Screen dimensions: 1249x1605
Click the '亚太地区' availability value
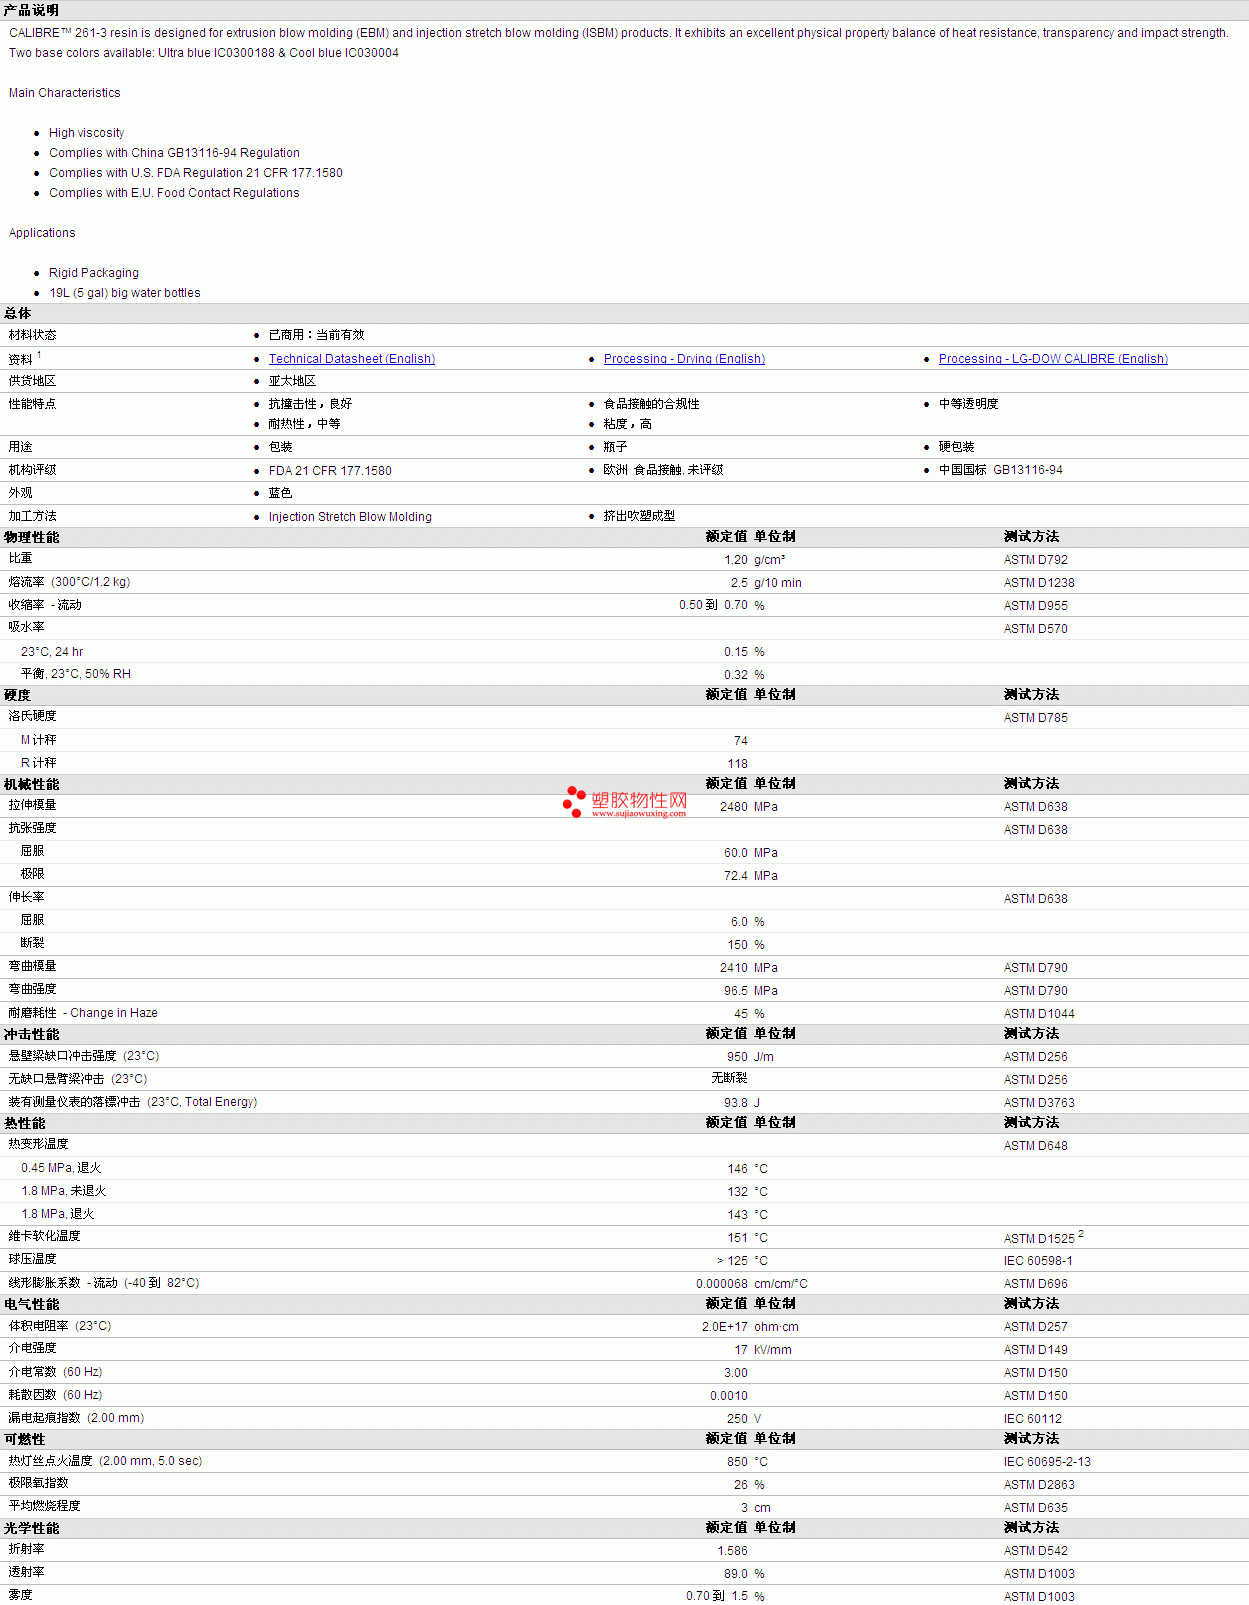(292, 381)
